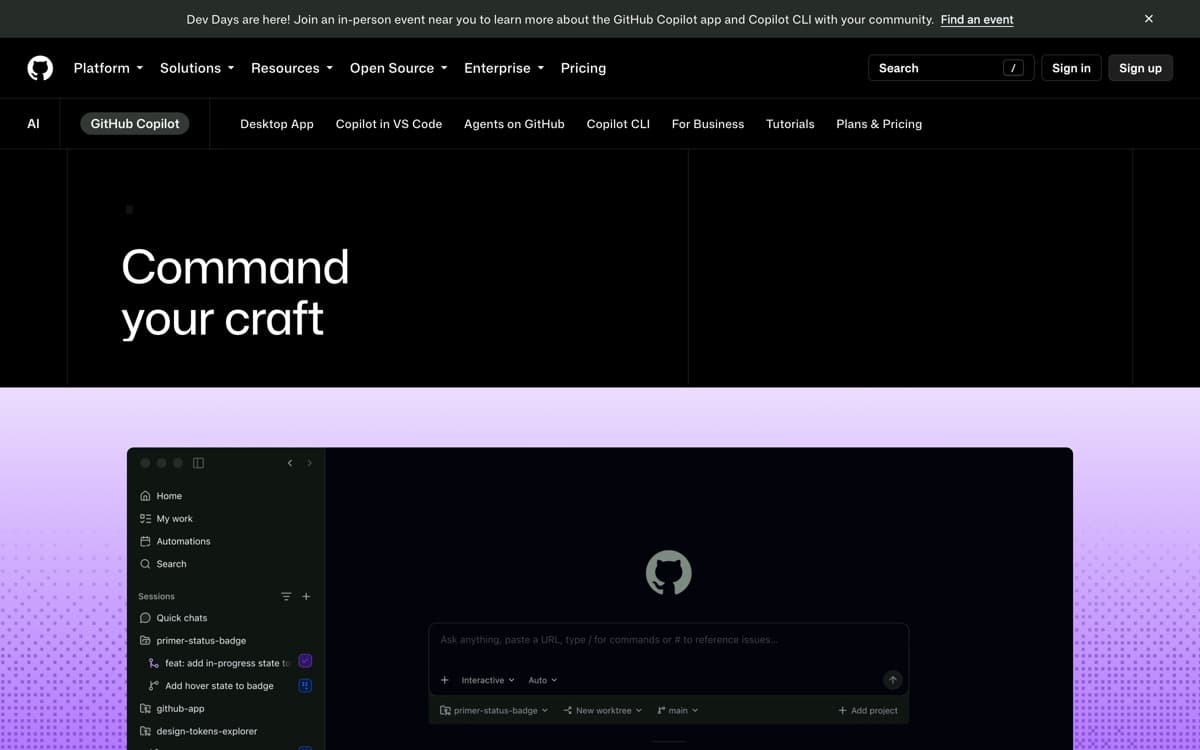Open the Tutorials tab

tap(790, 124)
